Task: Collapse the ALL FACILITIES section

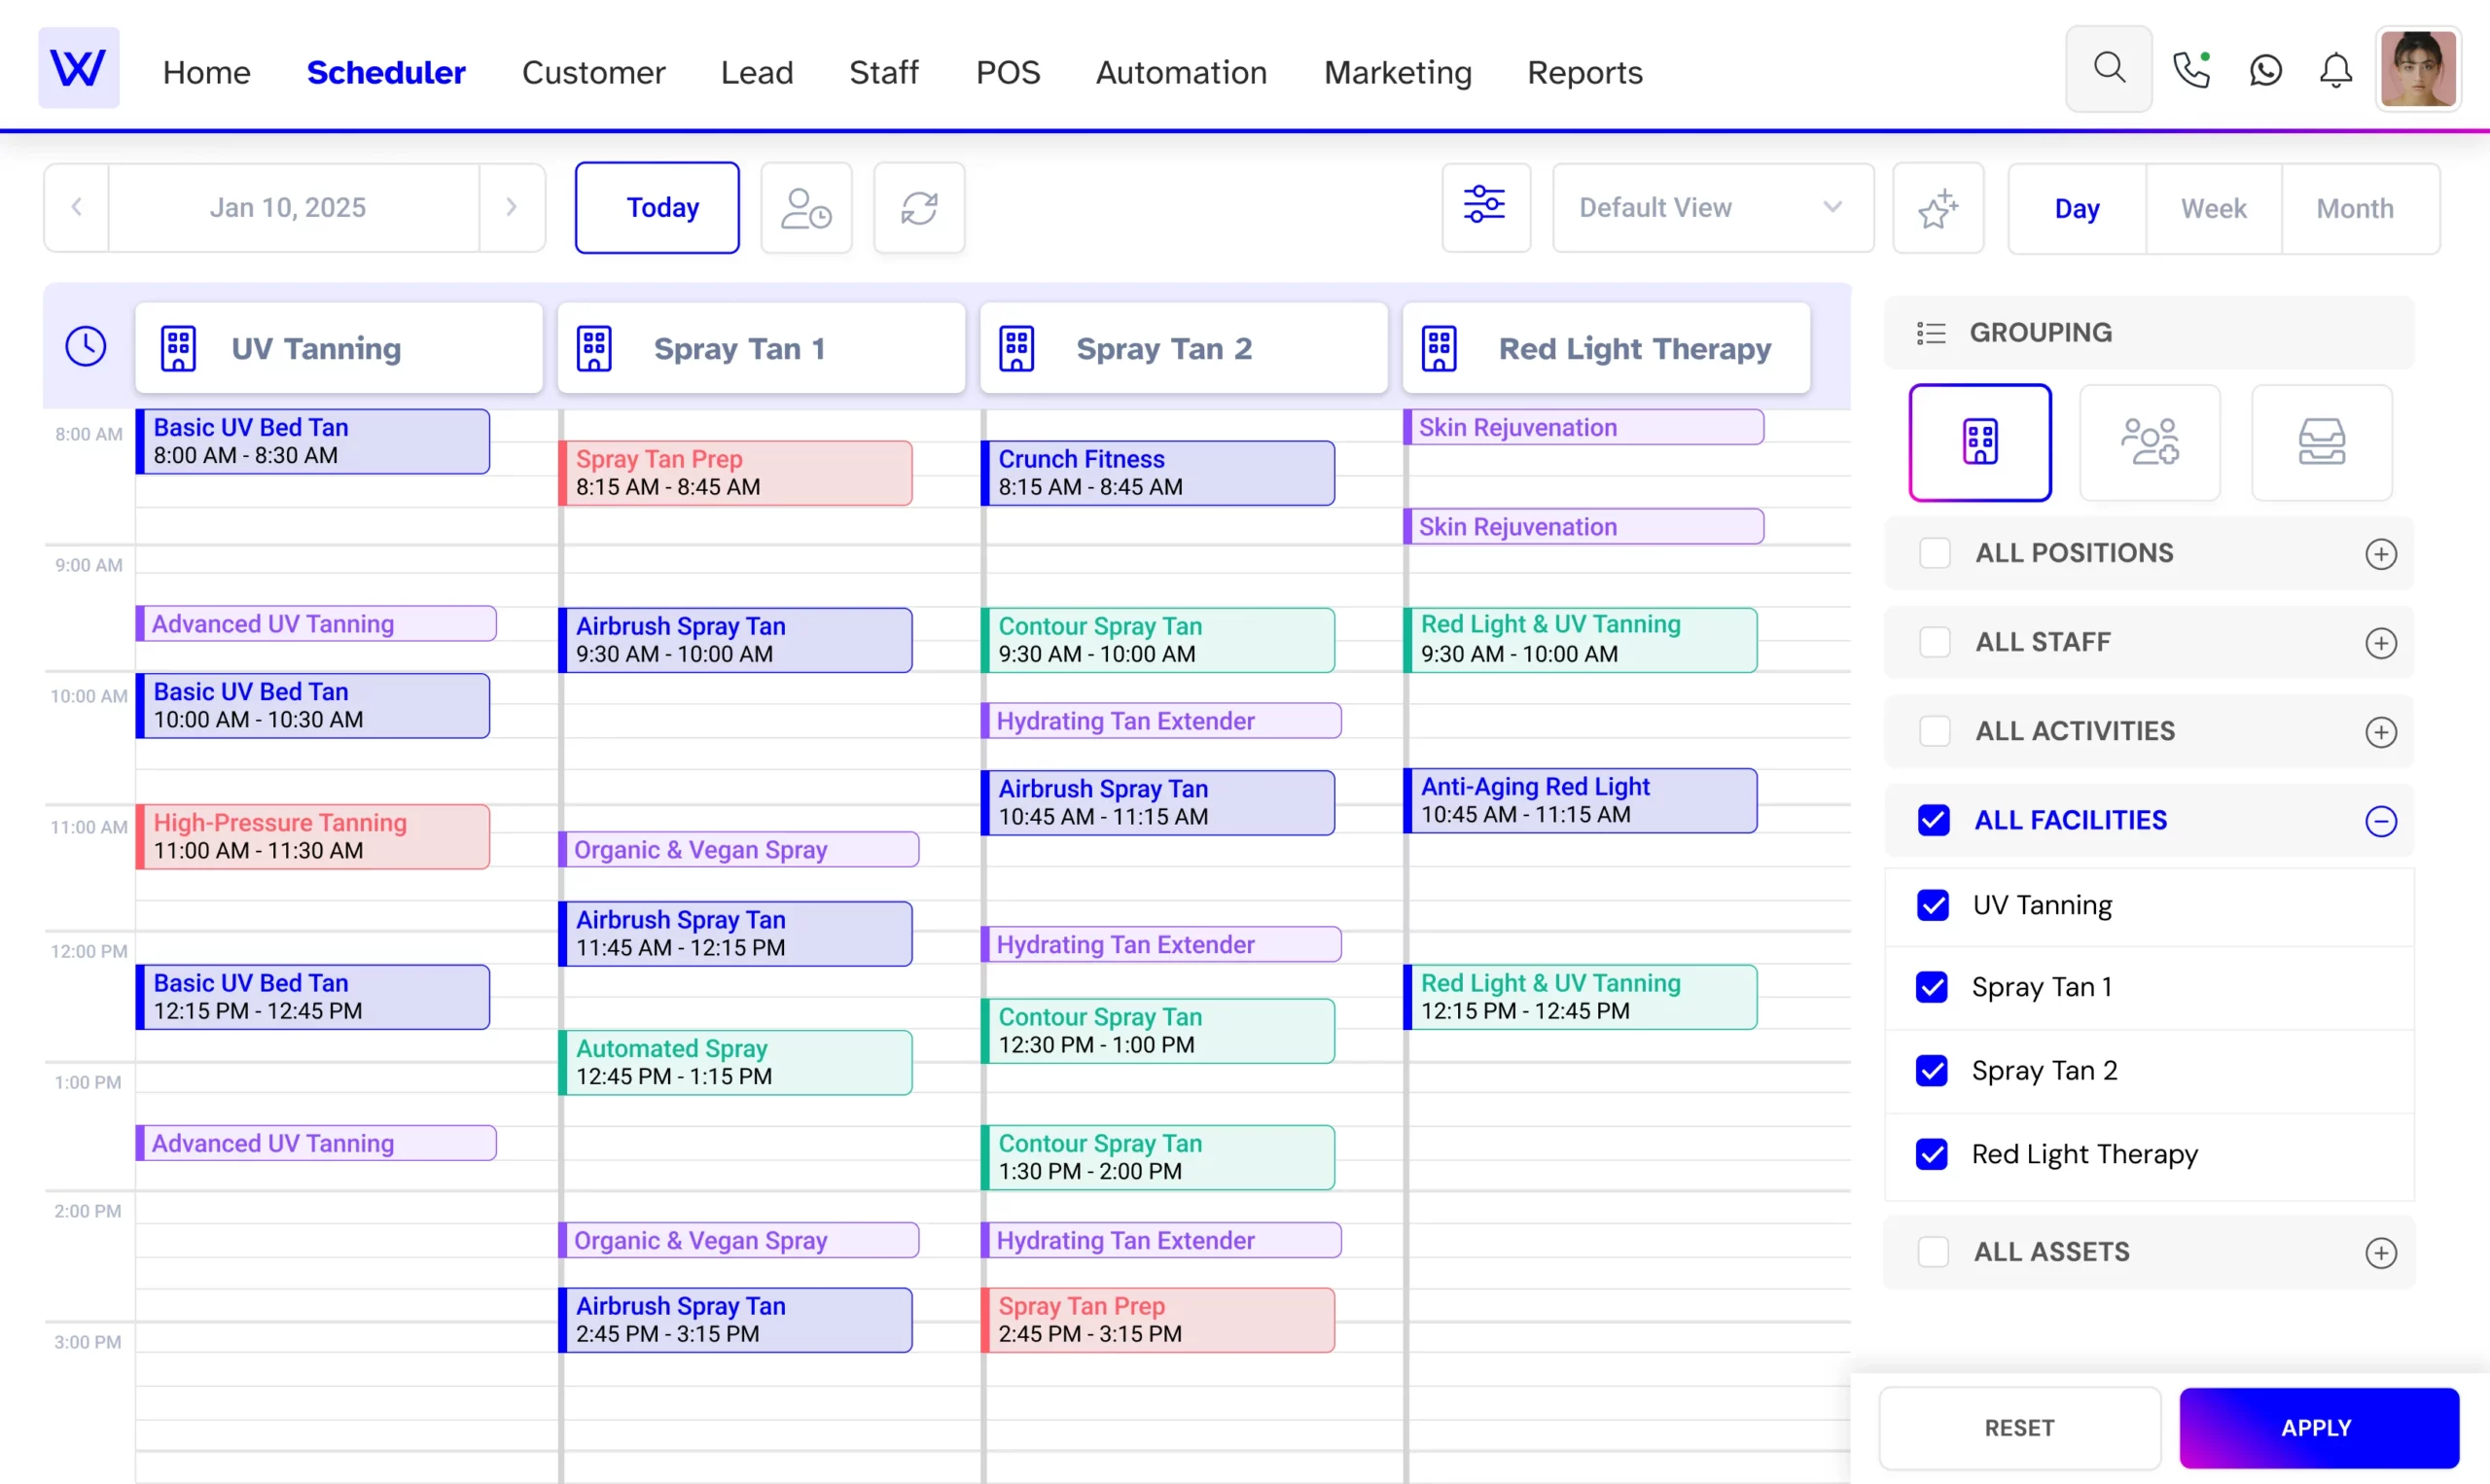Action: (x=2380, y=821)
